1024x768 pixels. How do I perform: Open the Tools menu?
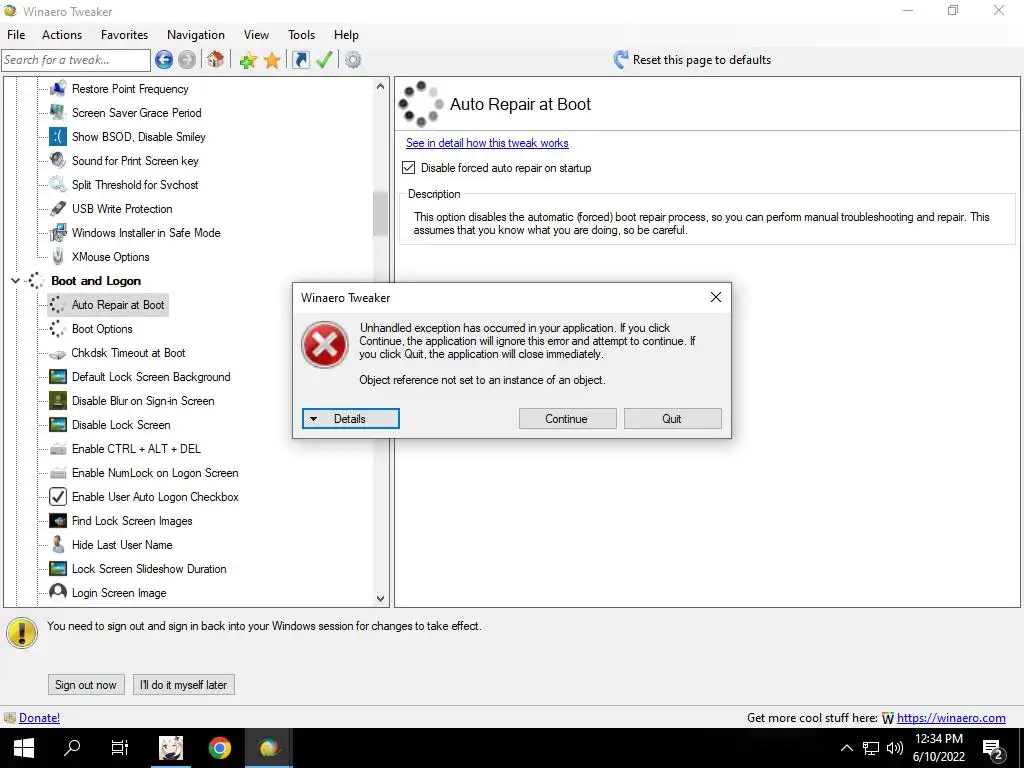pyautogui.click(x=301, y=35)
